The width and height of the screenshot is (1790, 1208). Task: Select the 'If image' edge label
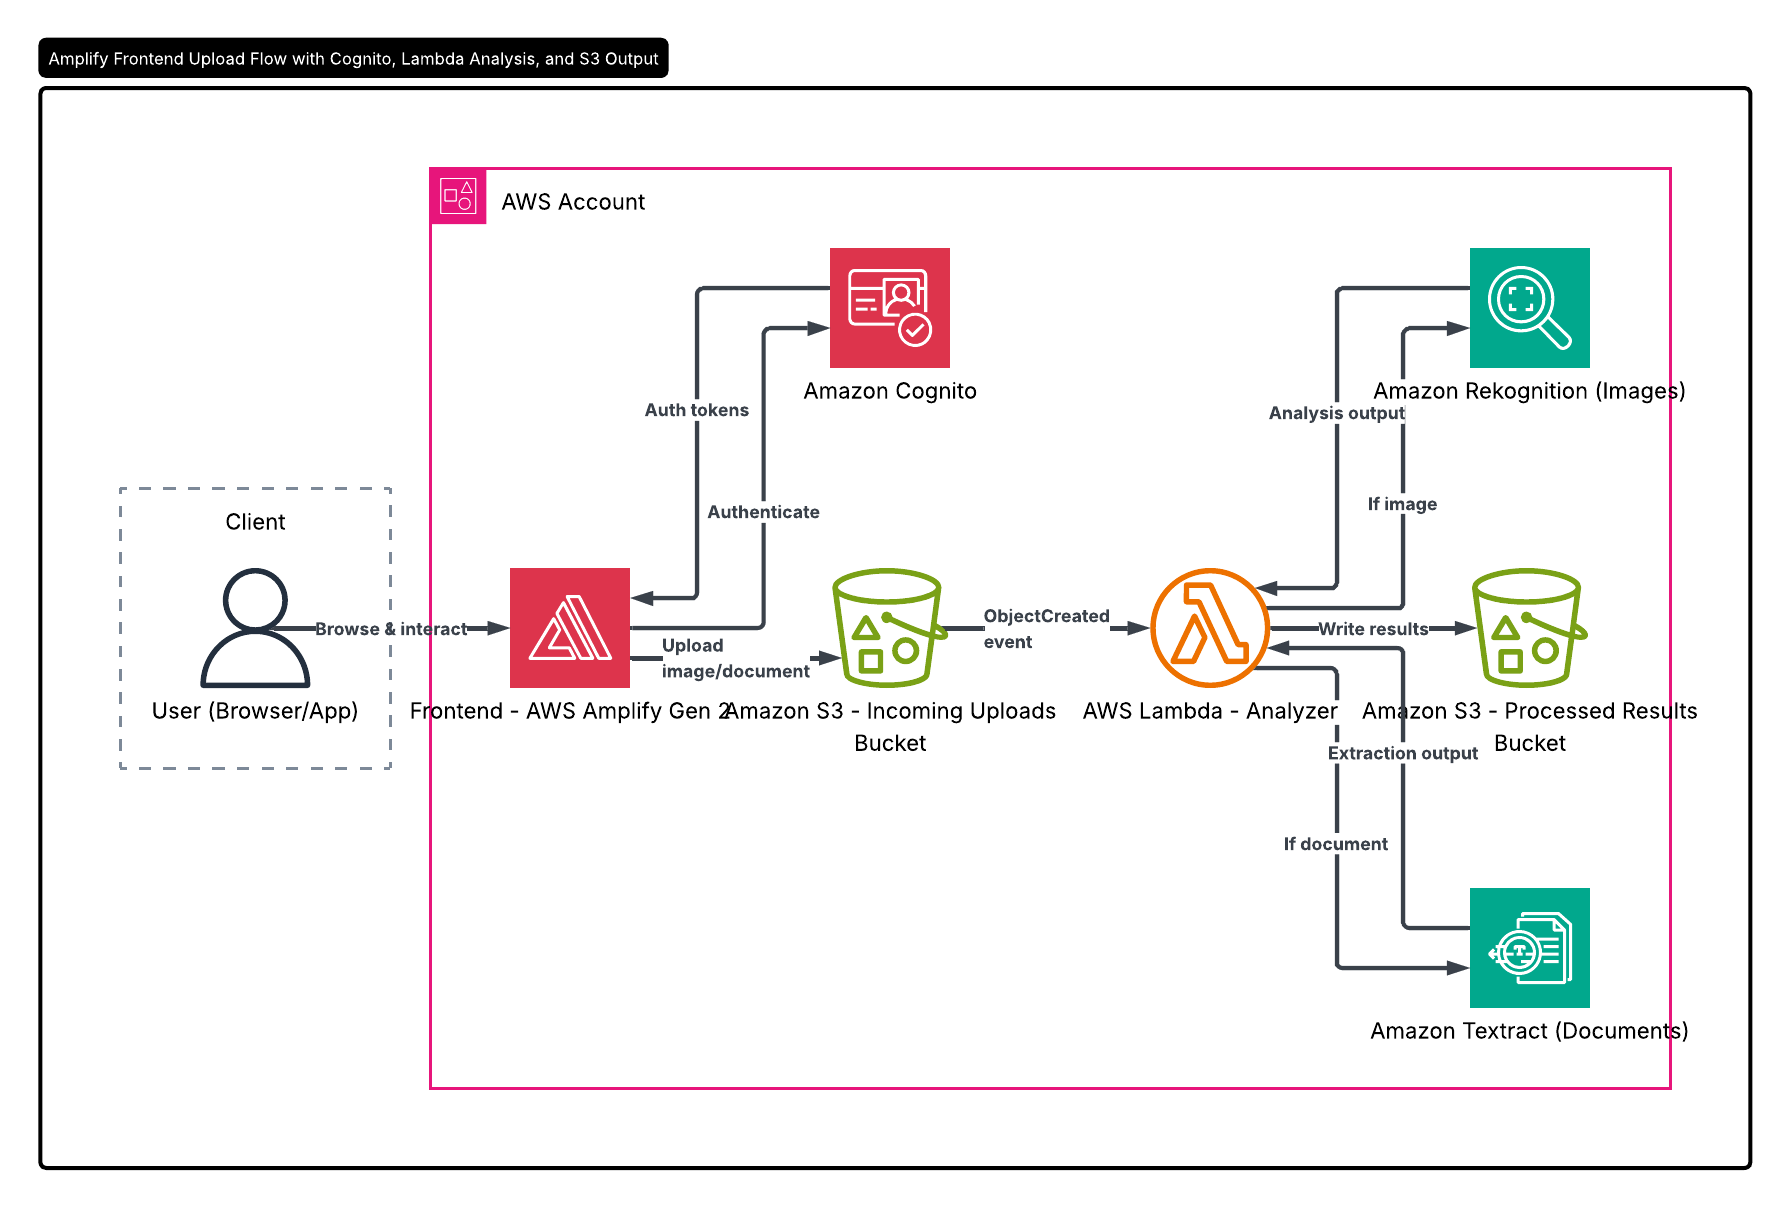(x=1403, y=504)
